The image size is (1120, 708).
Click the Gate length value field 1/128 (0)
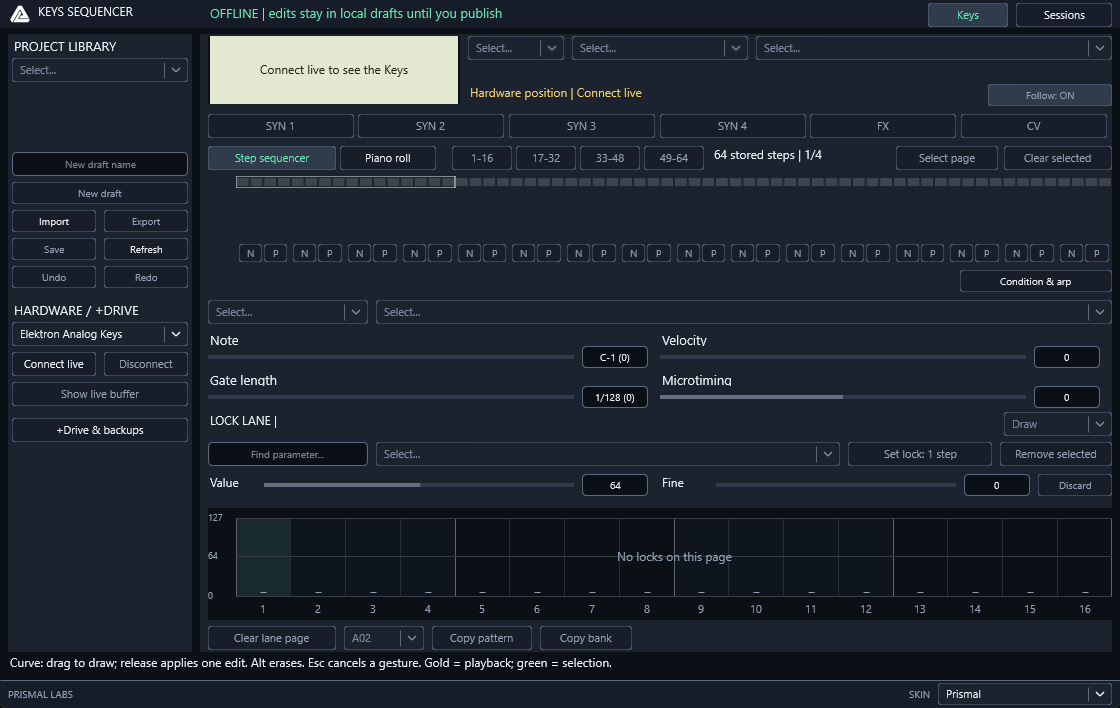click(614, 397)
